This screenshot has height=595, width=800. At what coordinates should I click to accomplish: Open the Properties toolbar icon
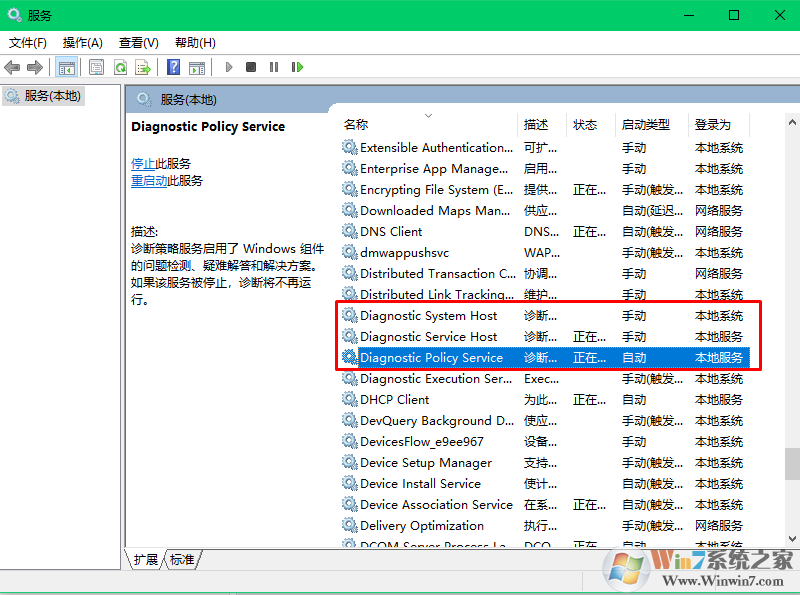96,67
